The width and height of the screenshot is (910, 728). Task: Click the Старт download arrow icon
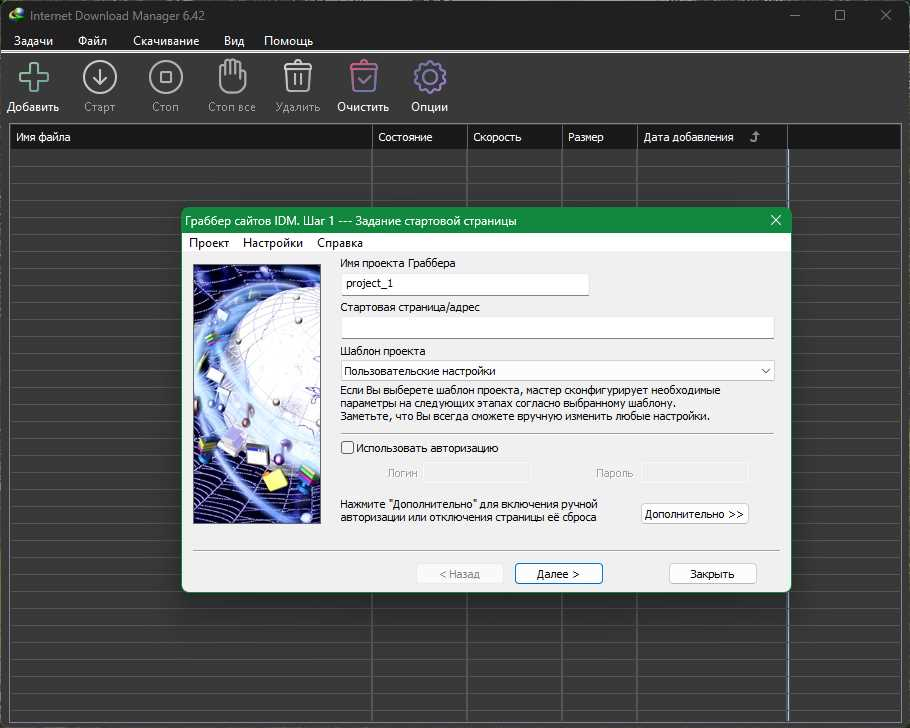100,77
